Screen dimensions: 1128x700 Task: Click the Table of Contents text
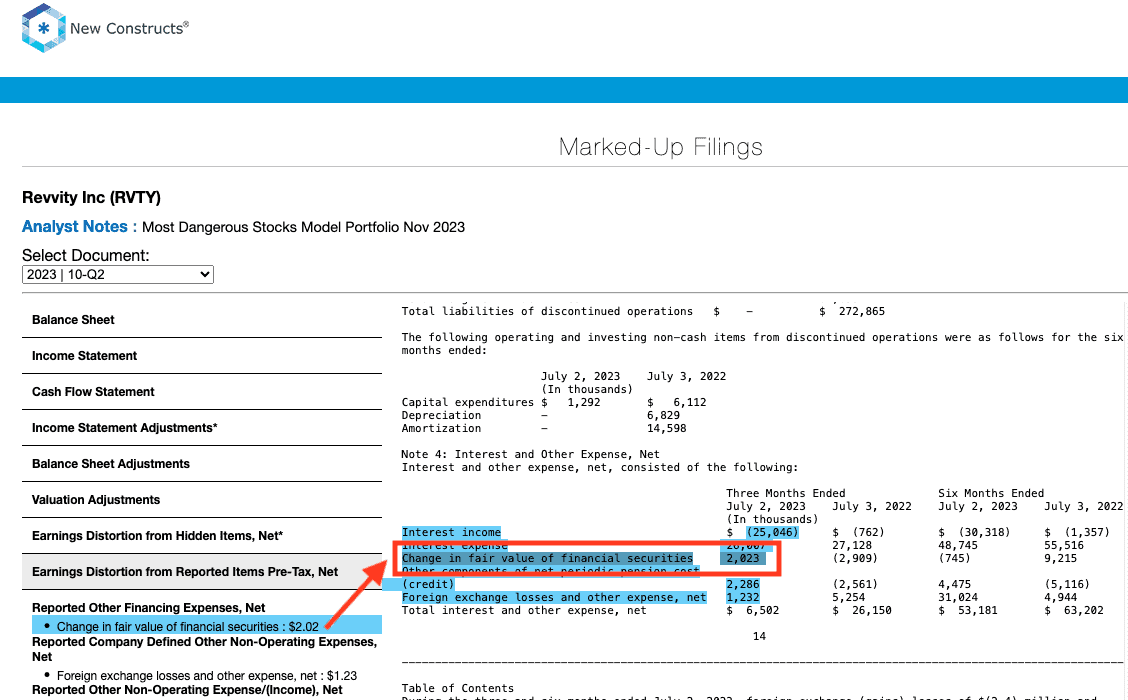click(x=458, y=688)
